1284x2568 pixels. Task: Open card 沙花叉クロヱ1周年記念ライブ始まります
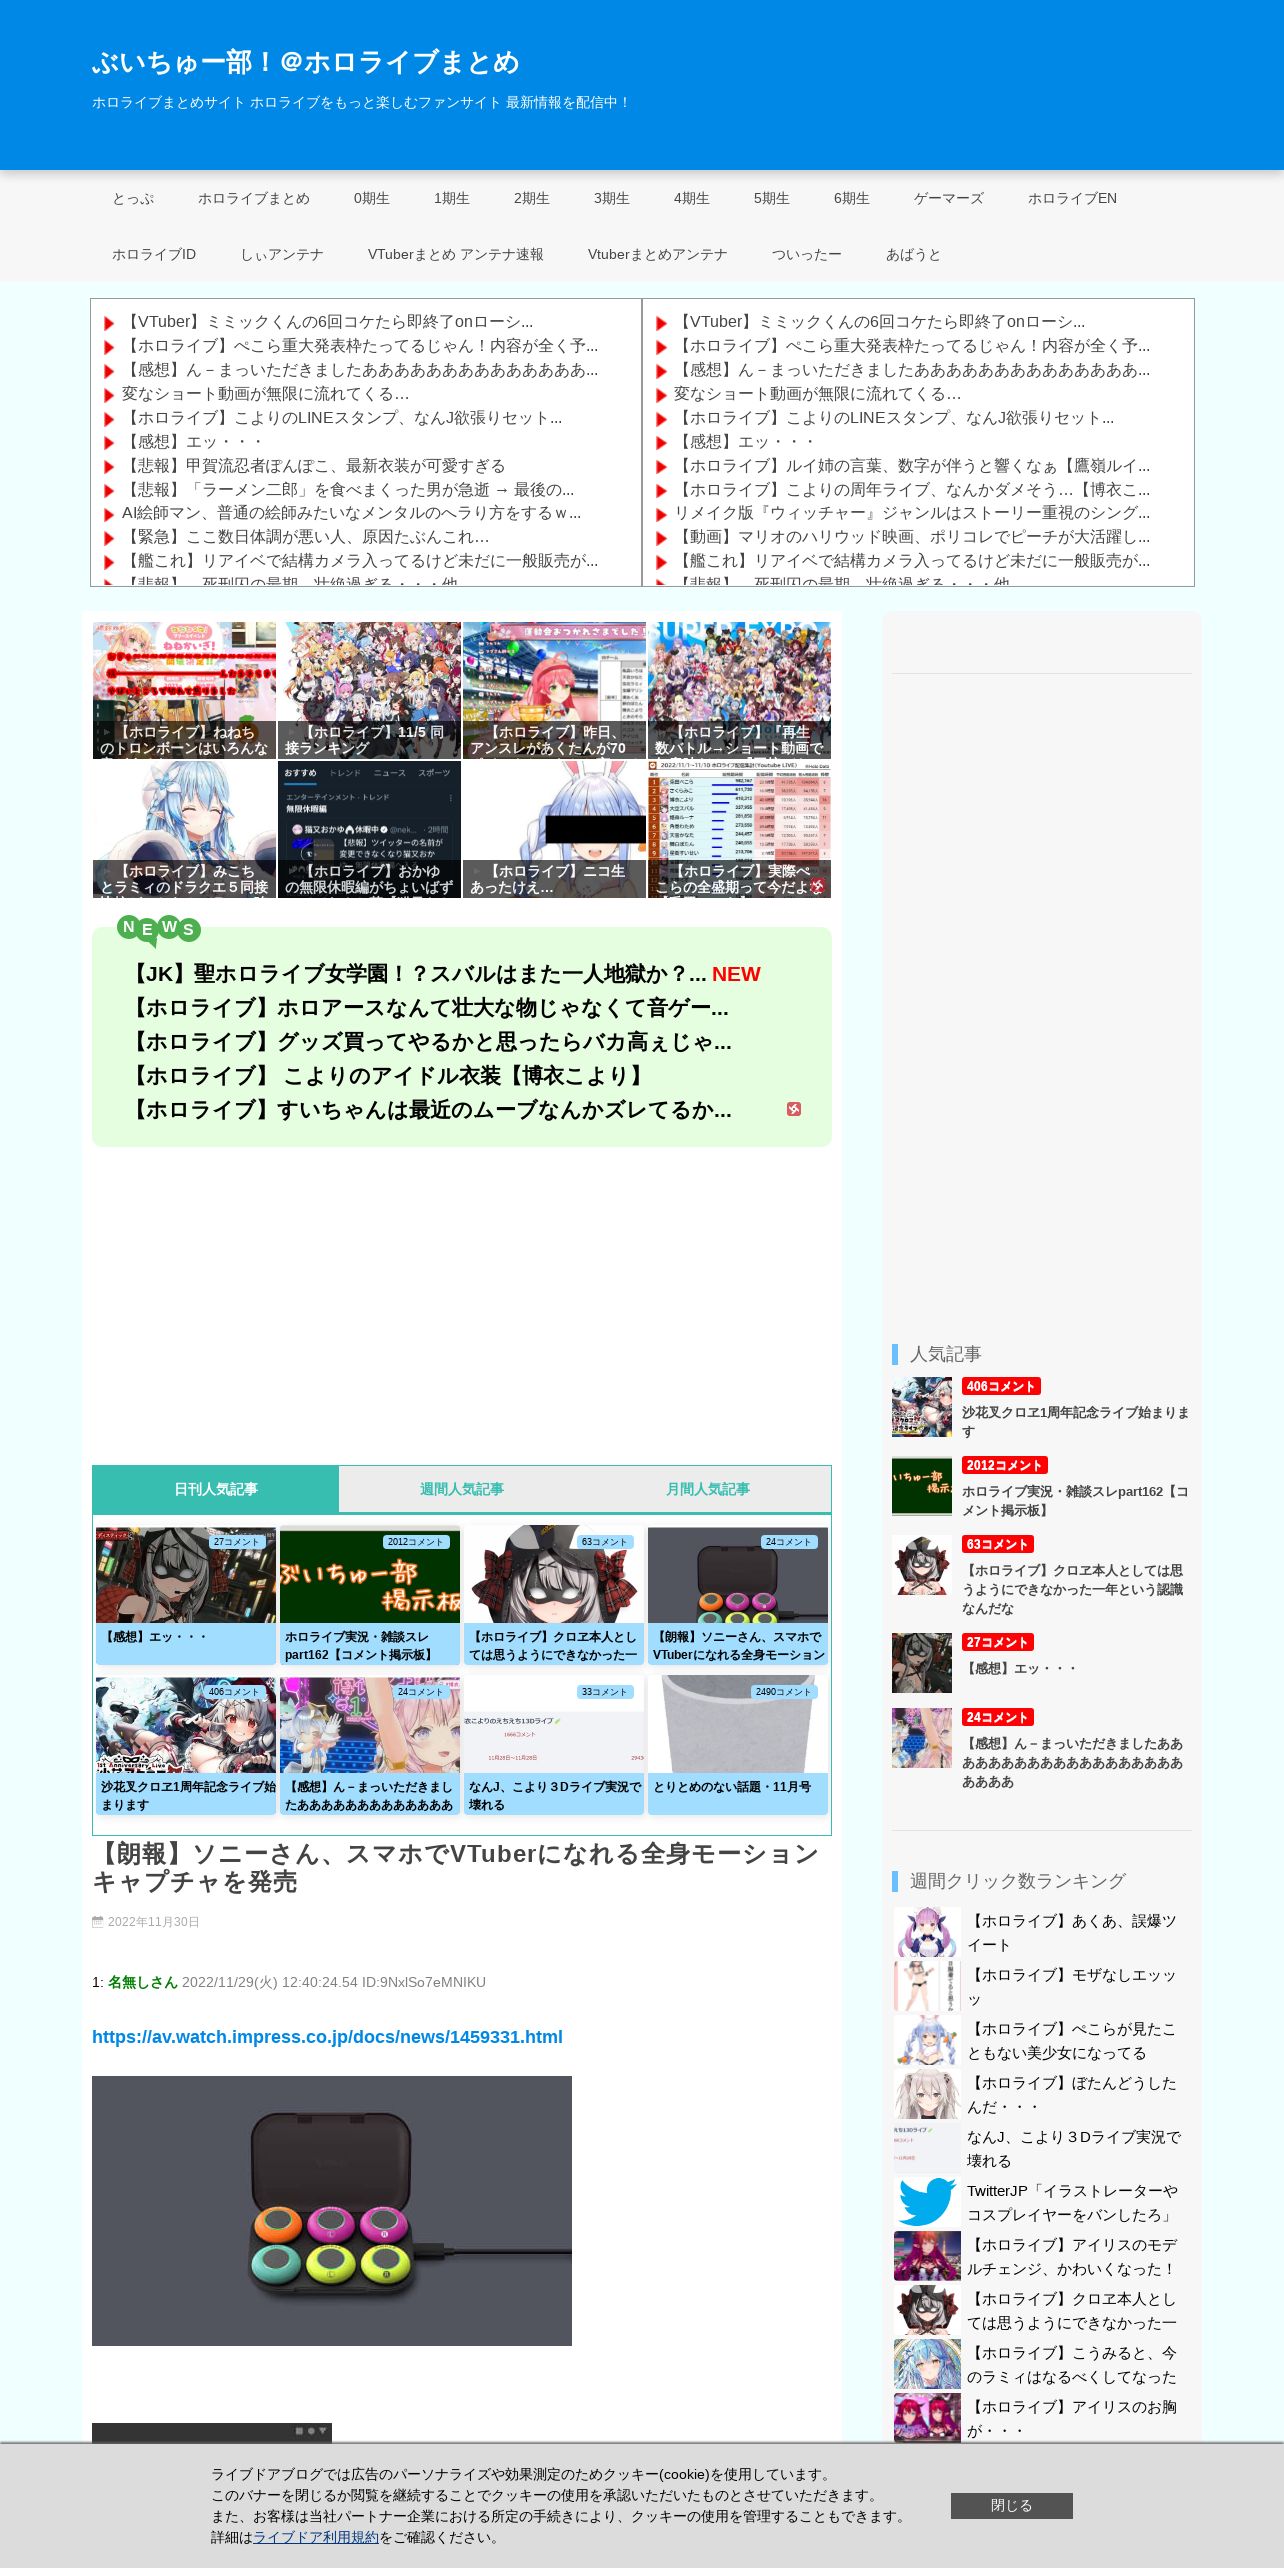point(186,1745)
